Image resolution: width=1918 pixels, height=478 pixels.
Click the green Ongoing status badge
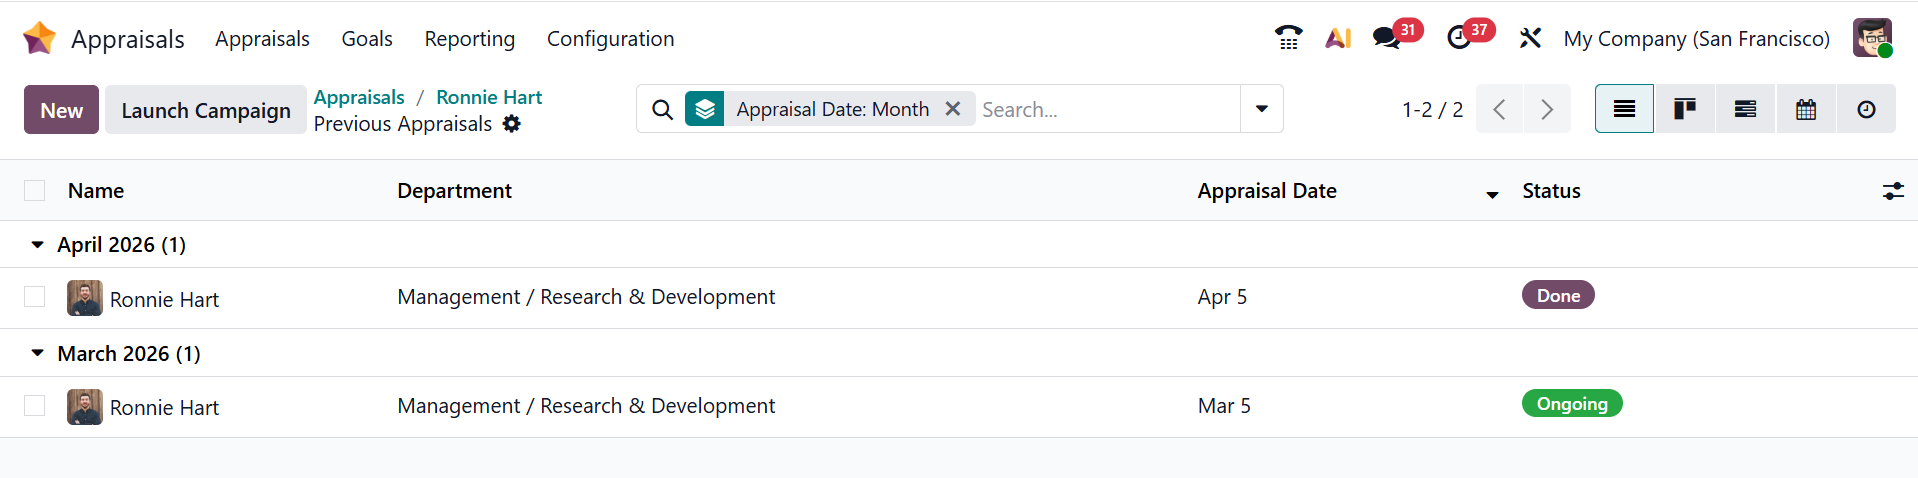coord(1571,404)
